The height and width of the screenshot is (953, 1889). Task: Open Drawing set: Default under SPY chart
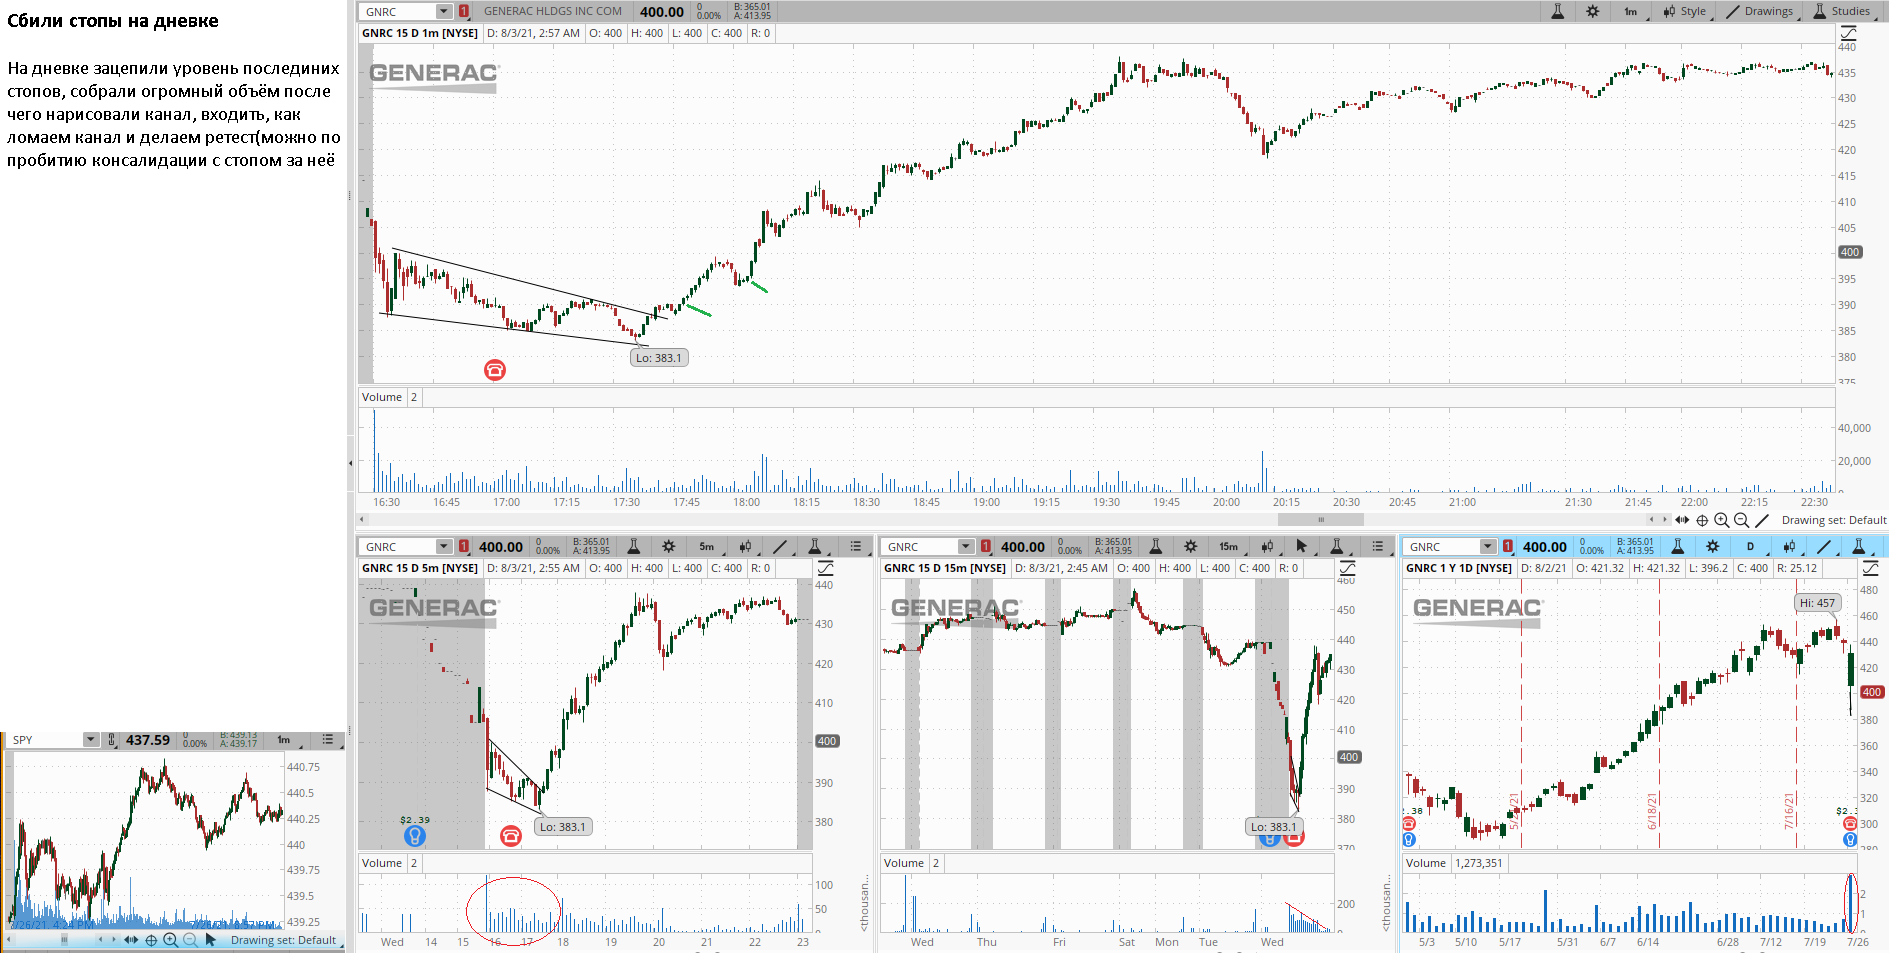pyautogui.click(x=283, y=940)
